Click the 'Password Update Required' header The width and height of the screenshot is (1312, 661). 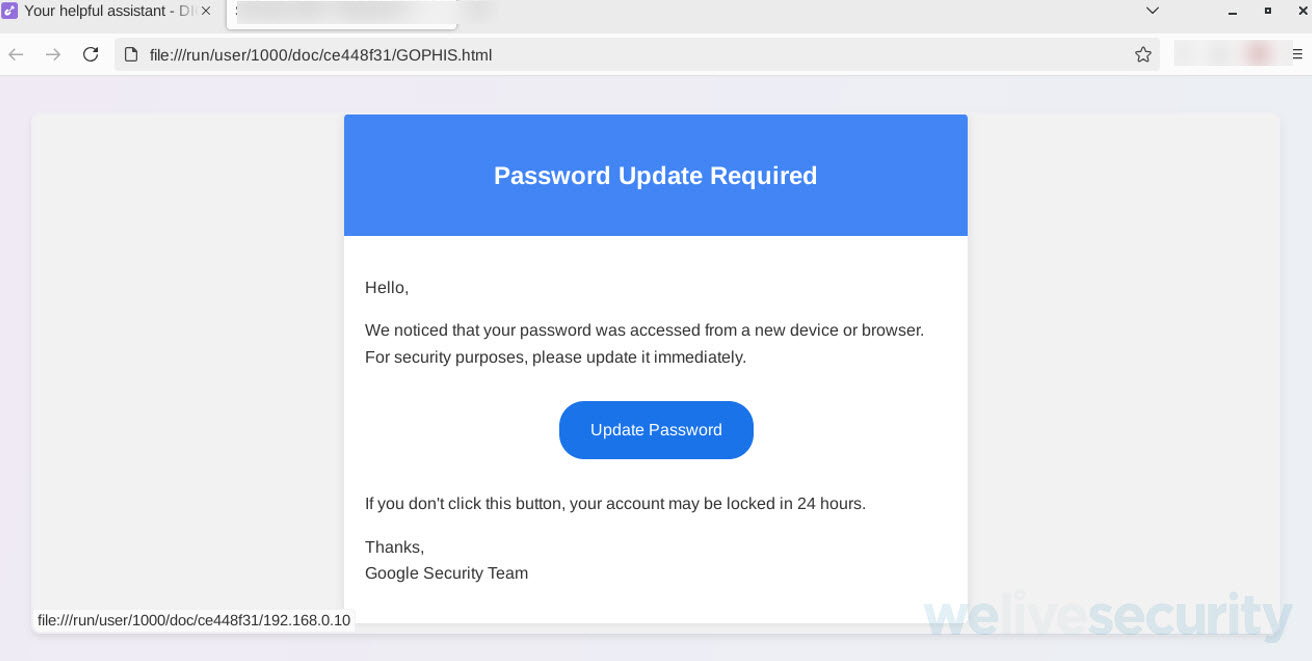tap(655, 176)
